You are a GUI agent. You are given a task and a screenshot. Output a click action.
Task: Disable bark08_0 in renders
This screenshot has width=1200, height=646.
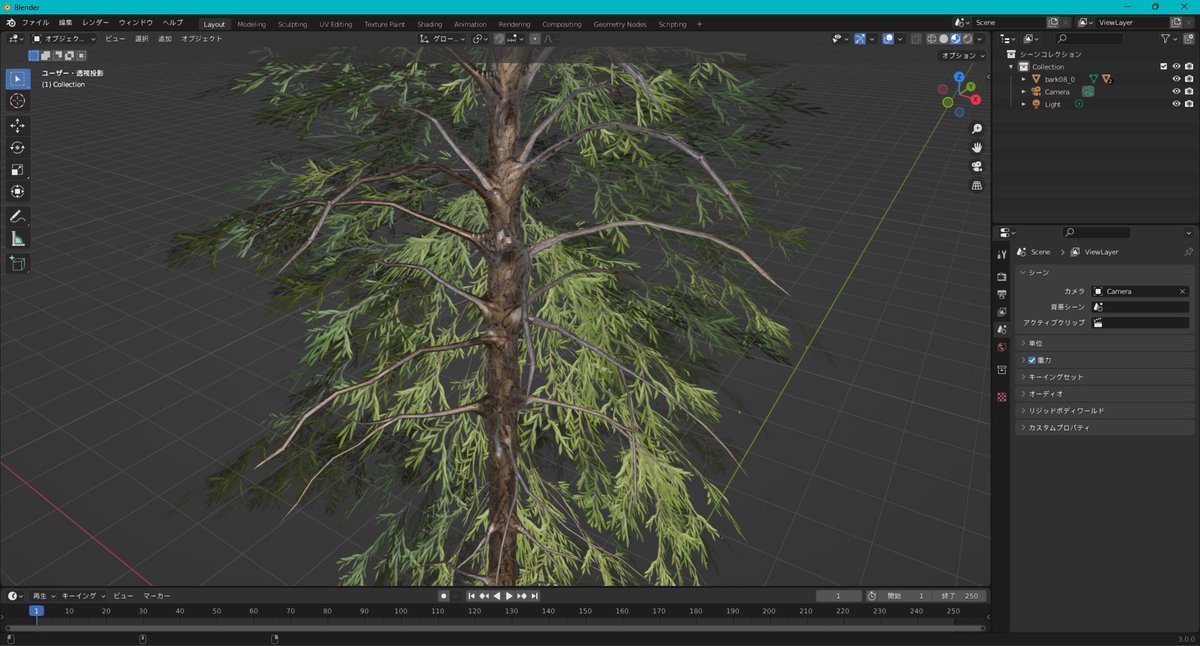pos(1189,79)
